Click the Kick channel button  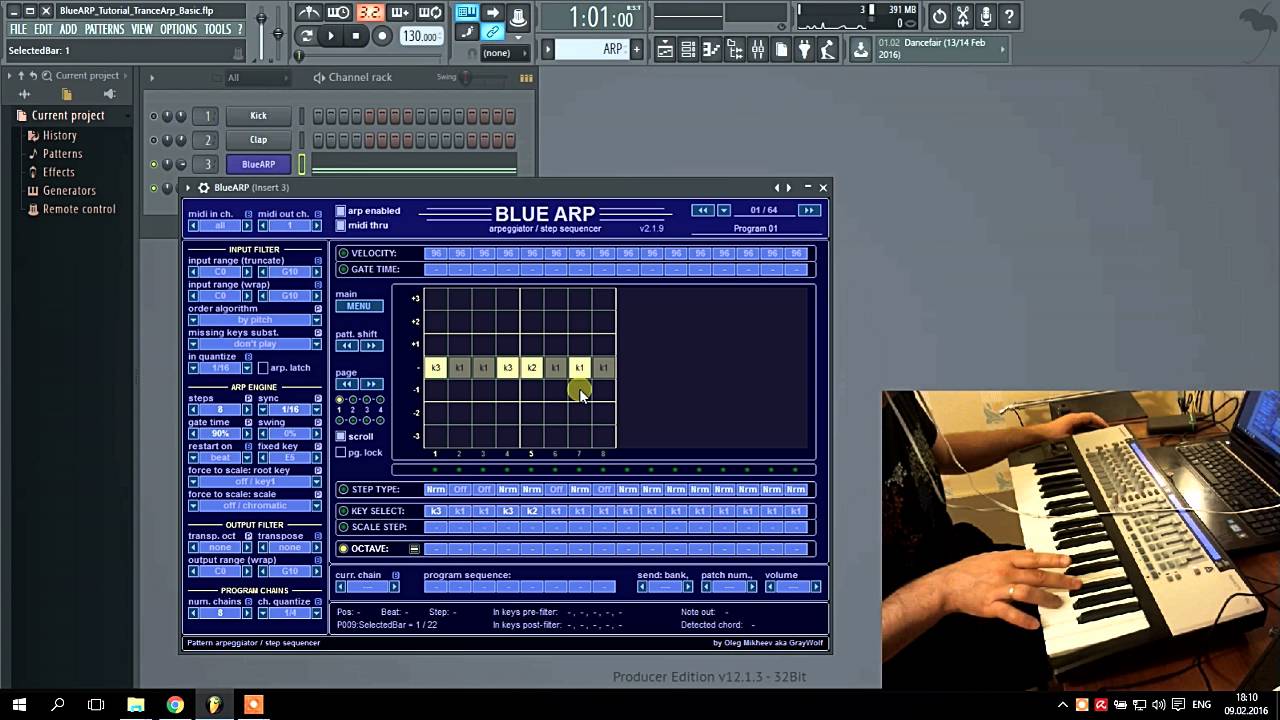258,116
